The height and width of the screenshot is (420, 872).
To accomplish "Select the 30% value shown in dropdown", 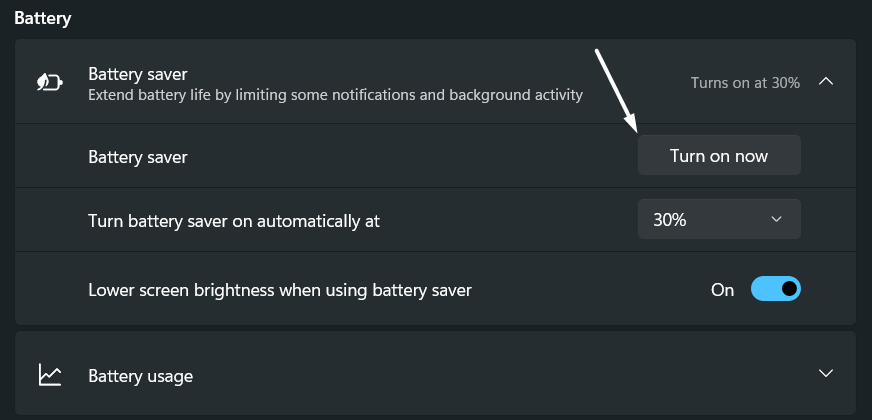I will [x=670, y=220].
